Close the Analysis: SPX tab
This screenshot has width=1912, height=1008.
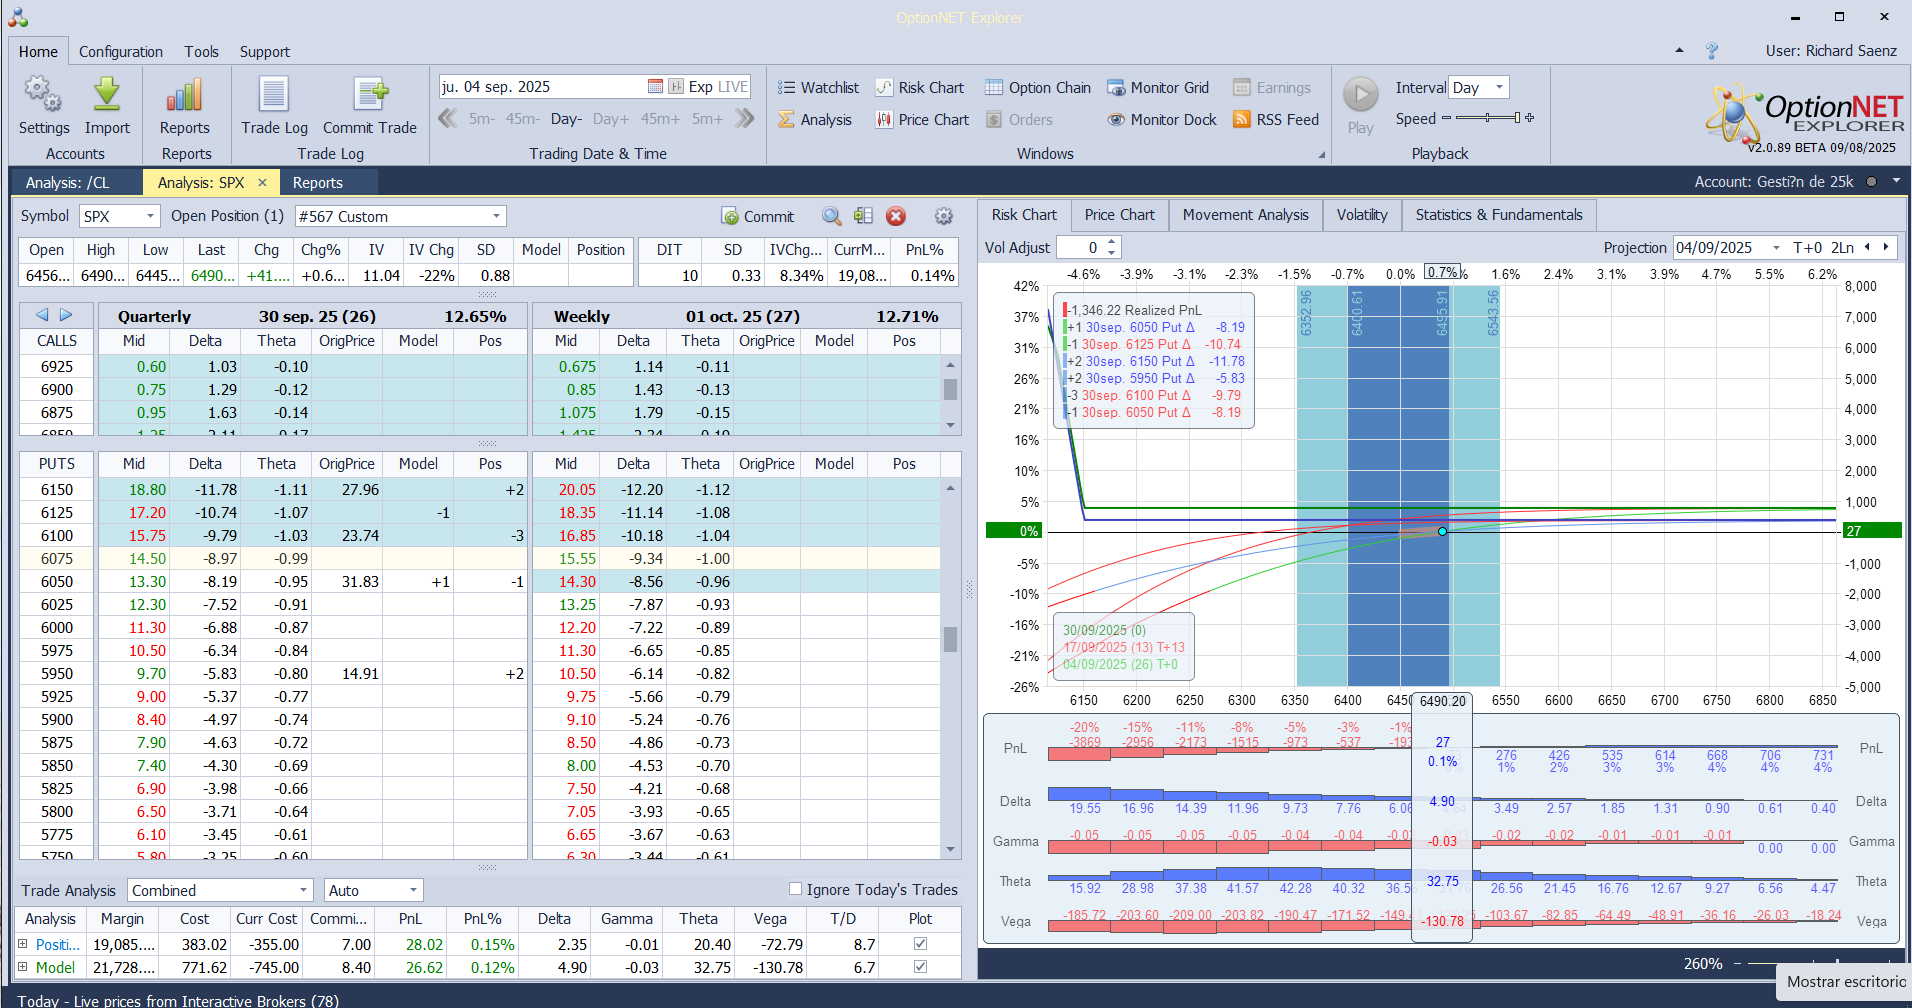point(262,182)
